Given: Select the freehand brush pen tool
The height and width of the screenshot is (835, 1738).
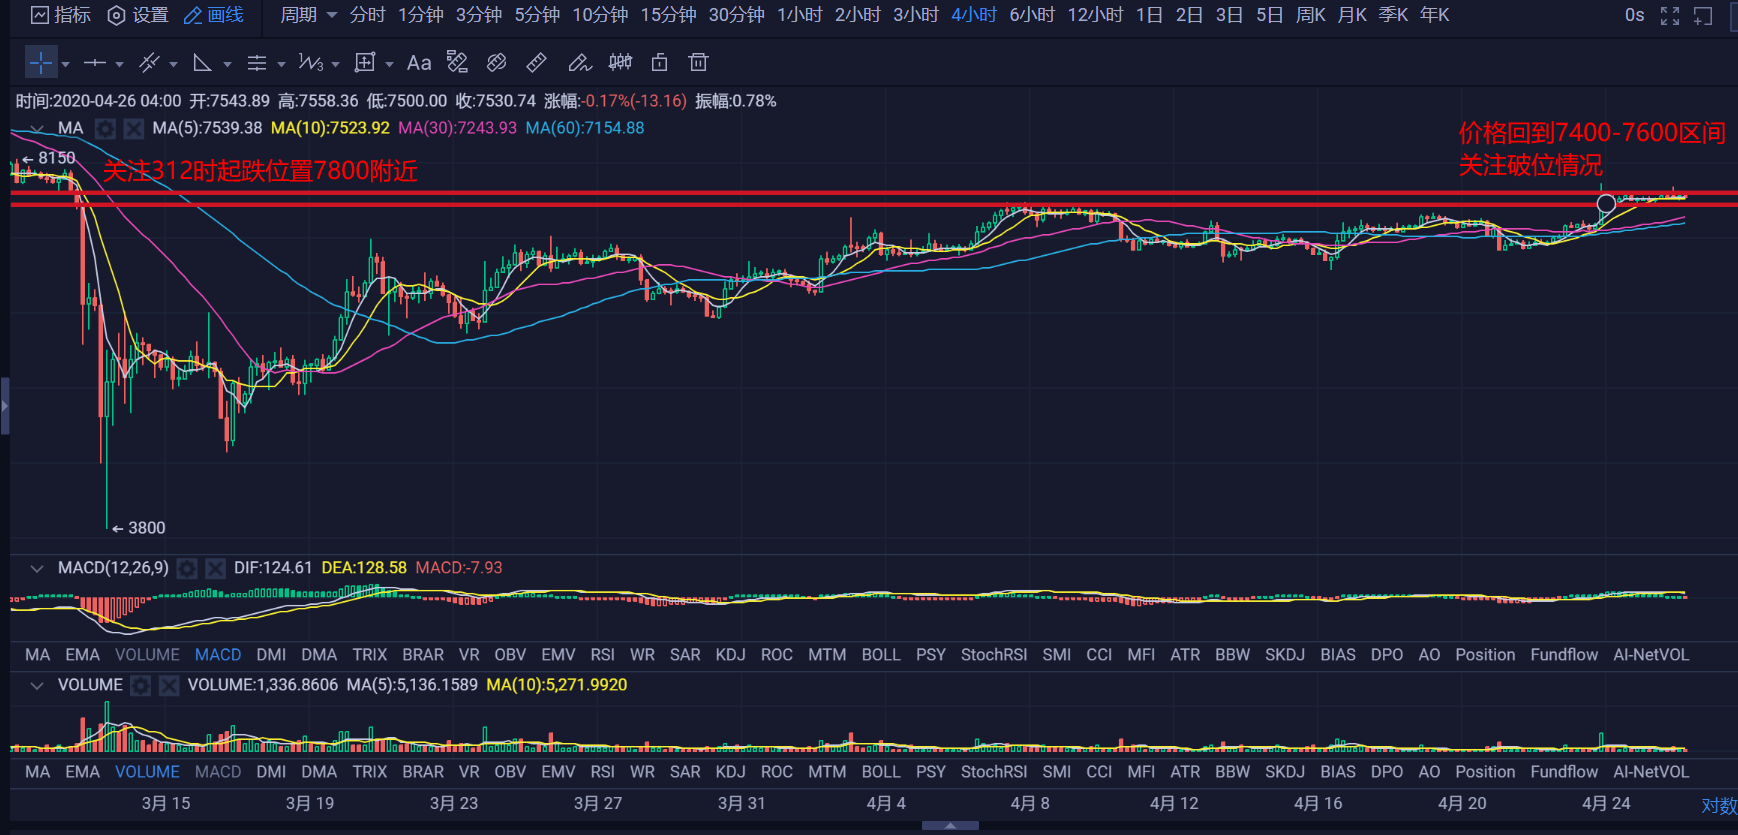Looking at the screenshot, I should coord(580,63).
